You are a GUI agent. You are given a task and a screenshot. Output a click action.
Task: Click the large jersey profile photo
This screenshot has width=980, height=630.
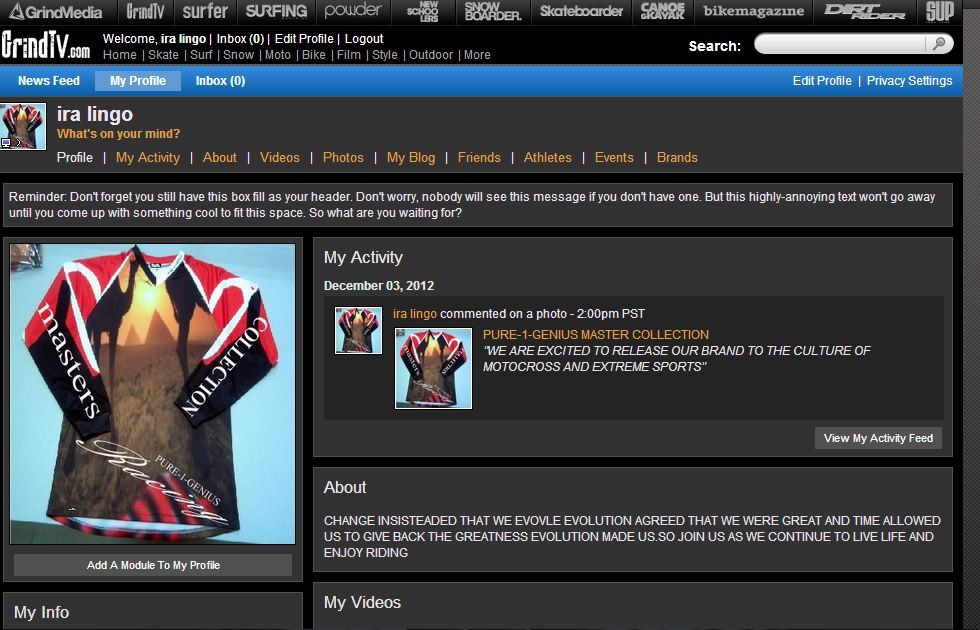153,393
